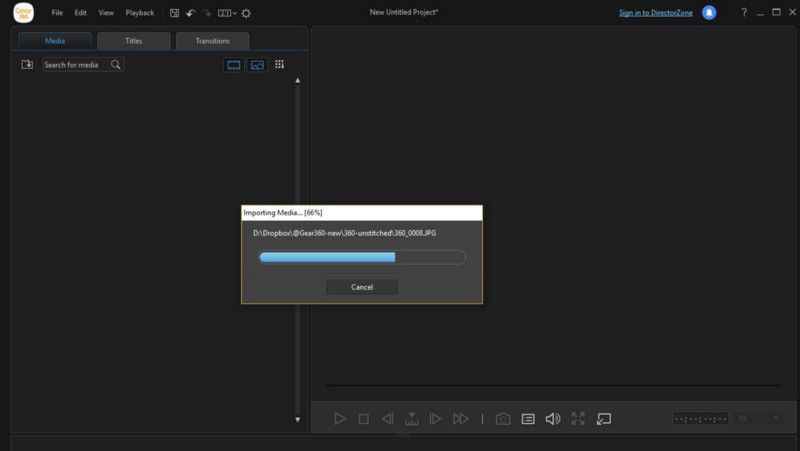Switch to the Transitions tab
The height and width of the screenshot is (451, 800).
pyautogui.click(x=213, y=41)
